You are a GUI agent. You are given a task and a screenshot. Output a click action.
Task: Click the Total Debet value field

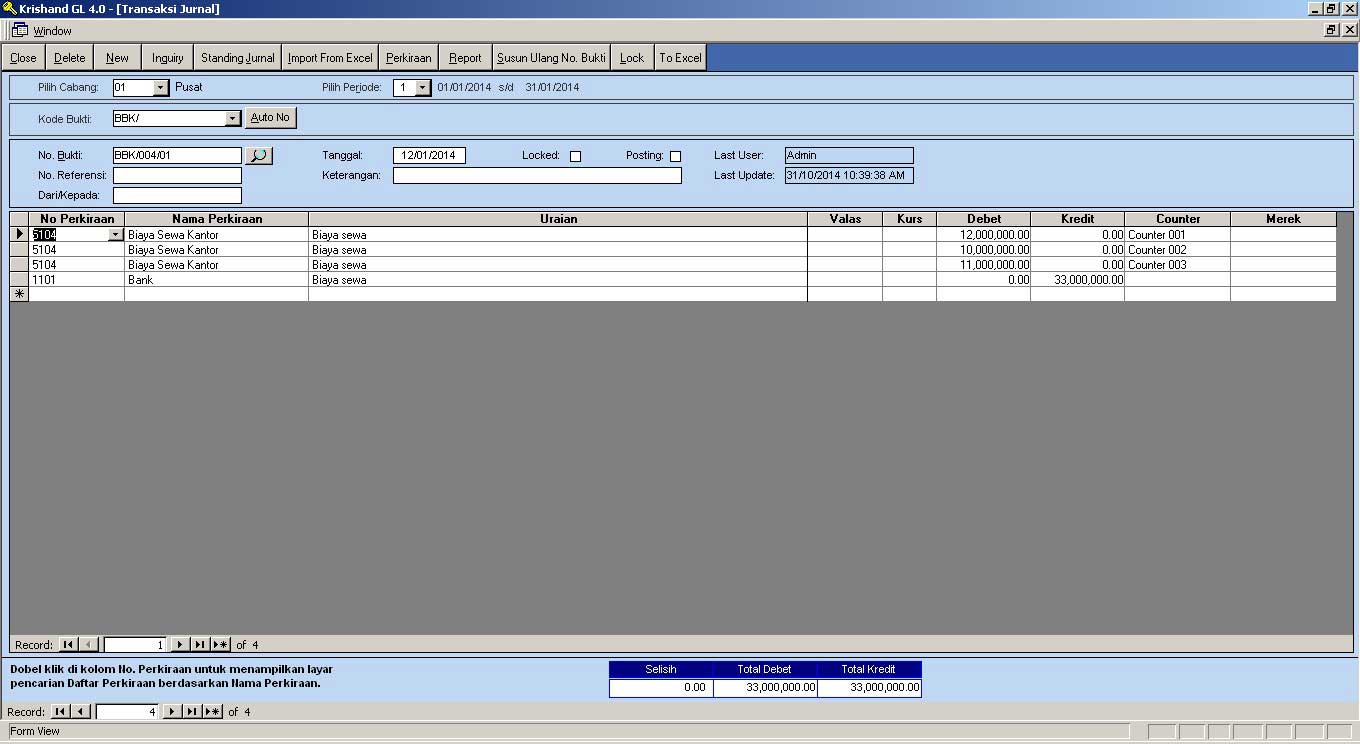(765, 688)
